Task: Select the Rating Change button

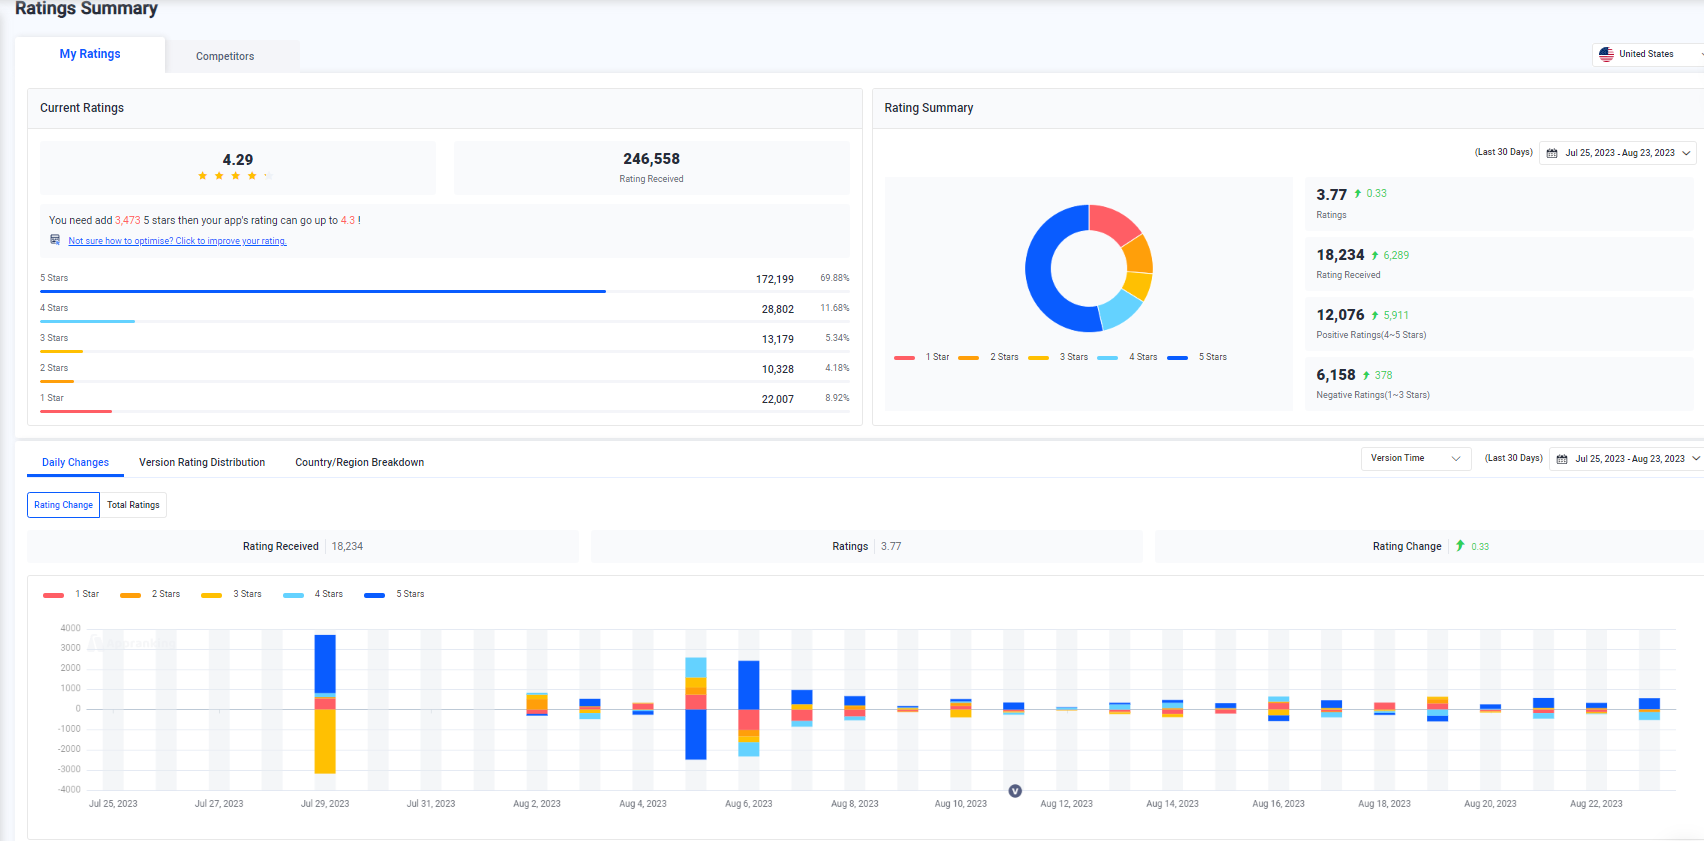Action: tap(63, 505)
